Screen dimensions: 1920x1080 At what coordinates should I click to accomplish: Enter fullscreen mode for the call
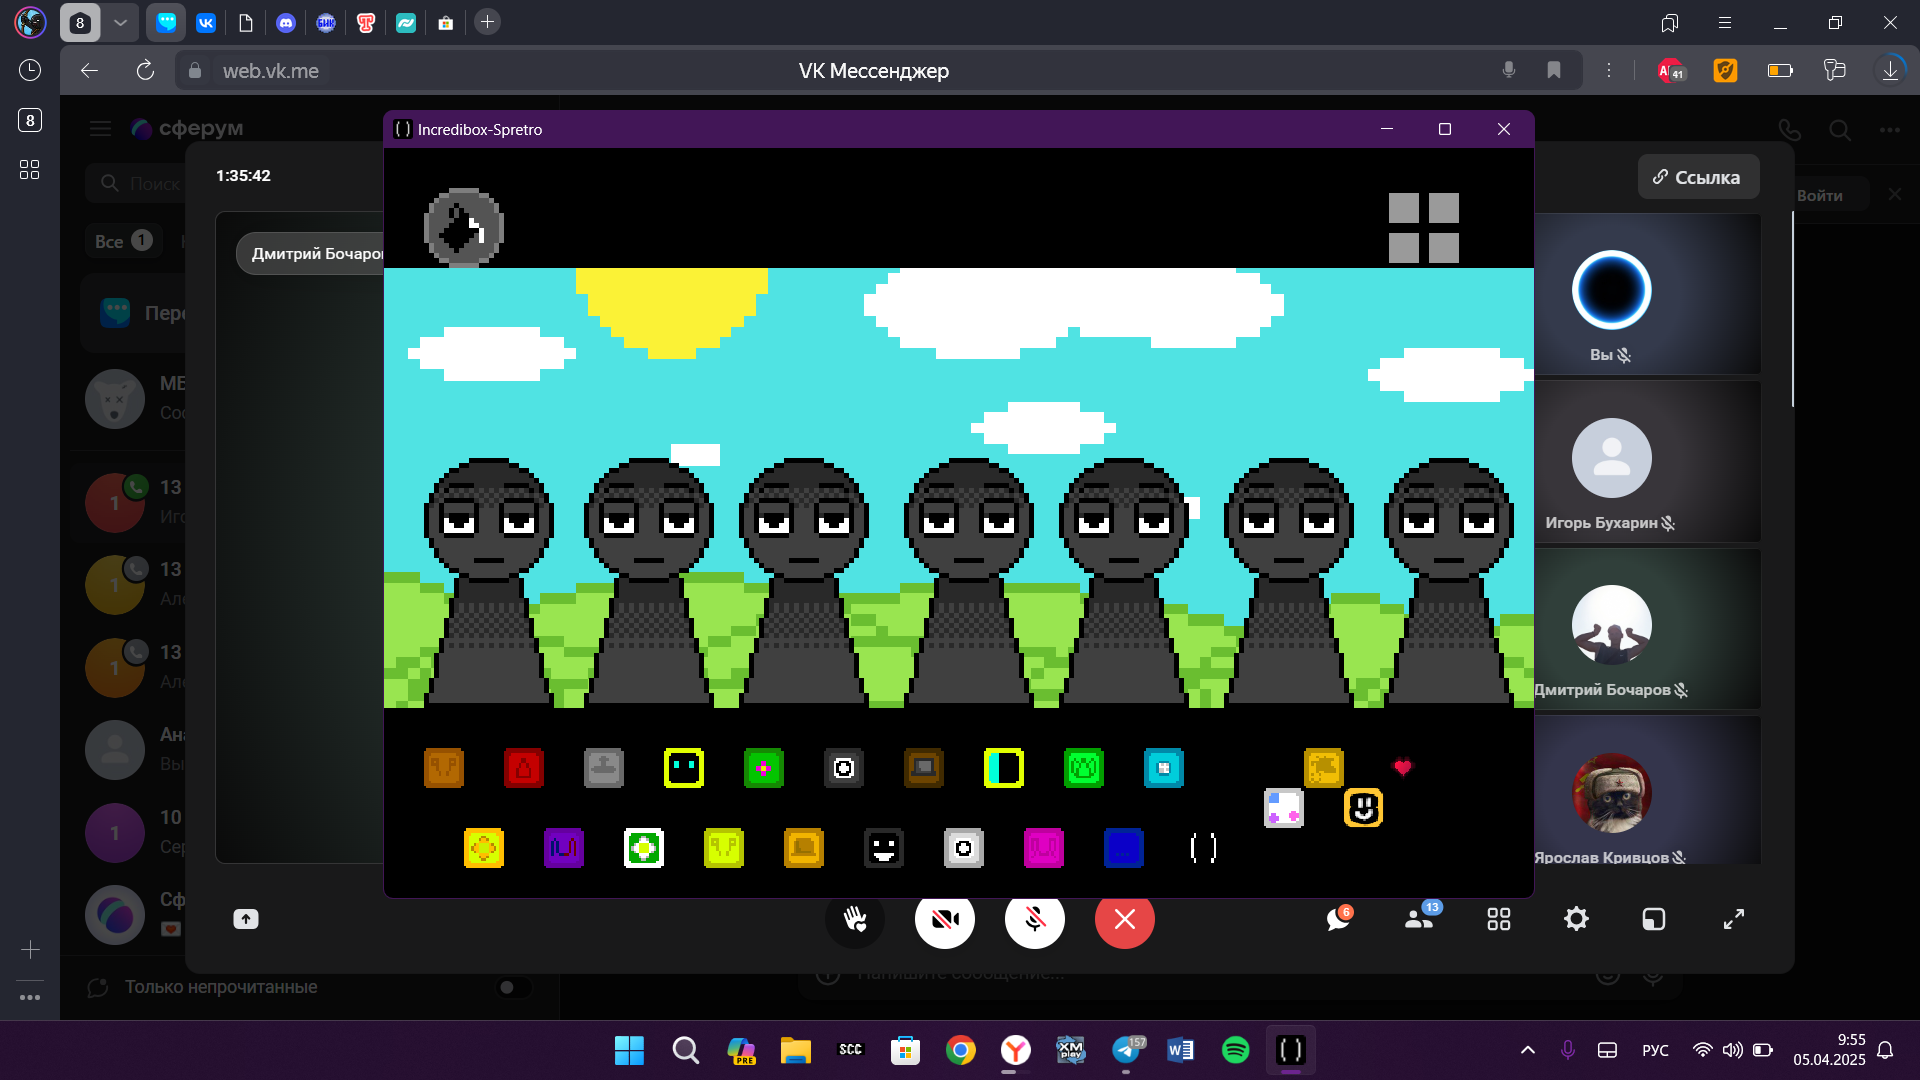click(1734, 919)
